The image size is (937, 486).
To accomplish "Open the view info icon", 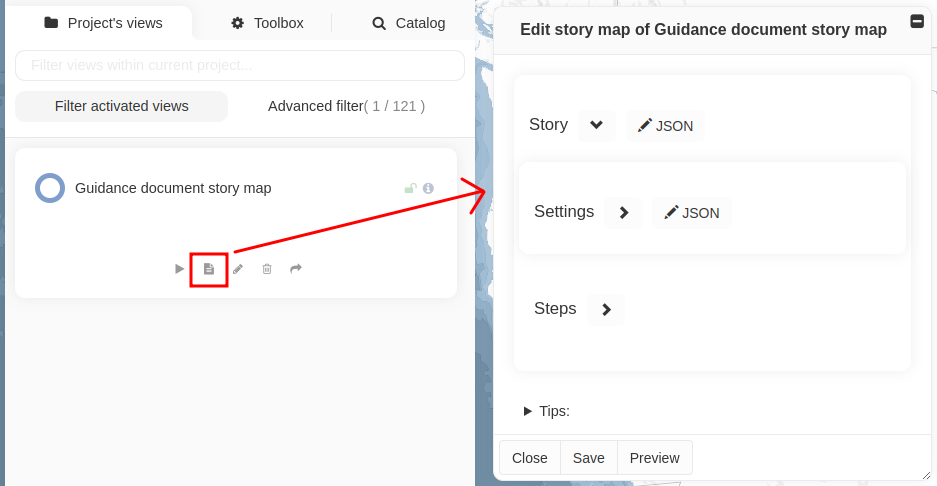I will (428, 188).
